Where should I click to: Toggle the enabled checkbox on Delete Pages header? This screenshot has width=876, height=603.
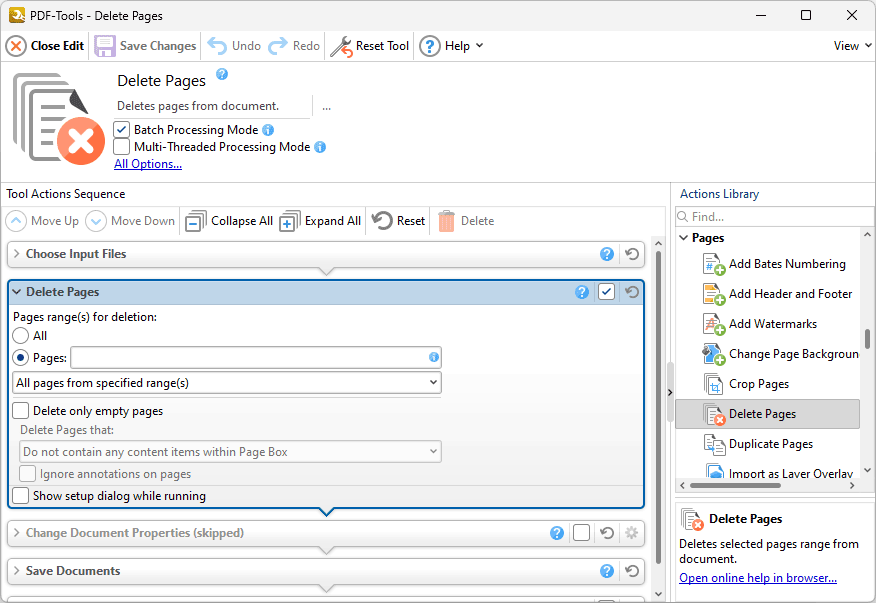tap(607, 292)
